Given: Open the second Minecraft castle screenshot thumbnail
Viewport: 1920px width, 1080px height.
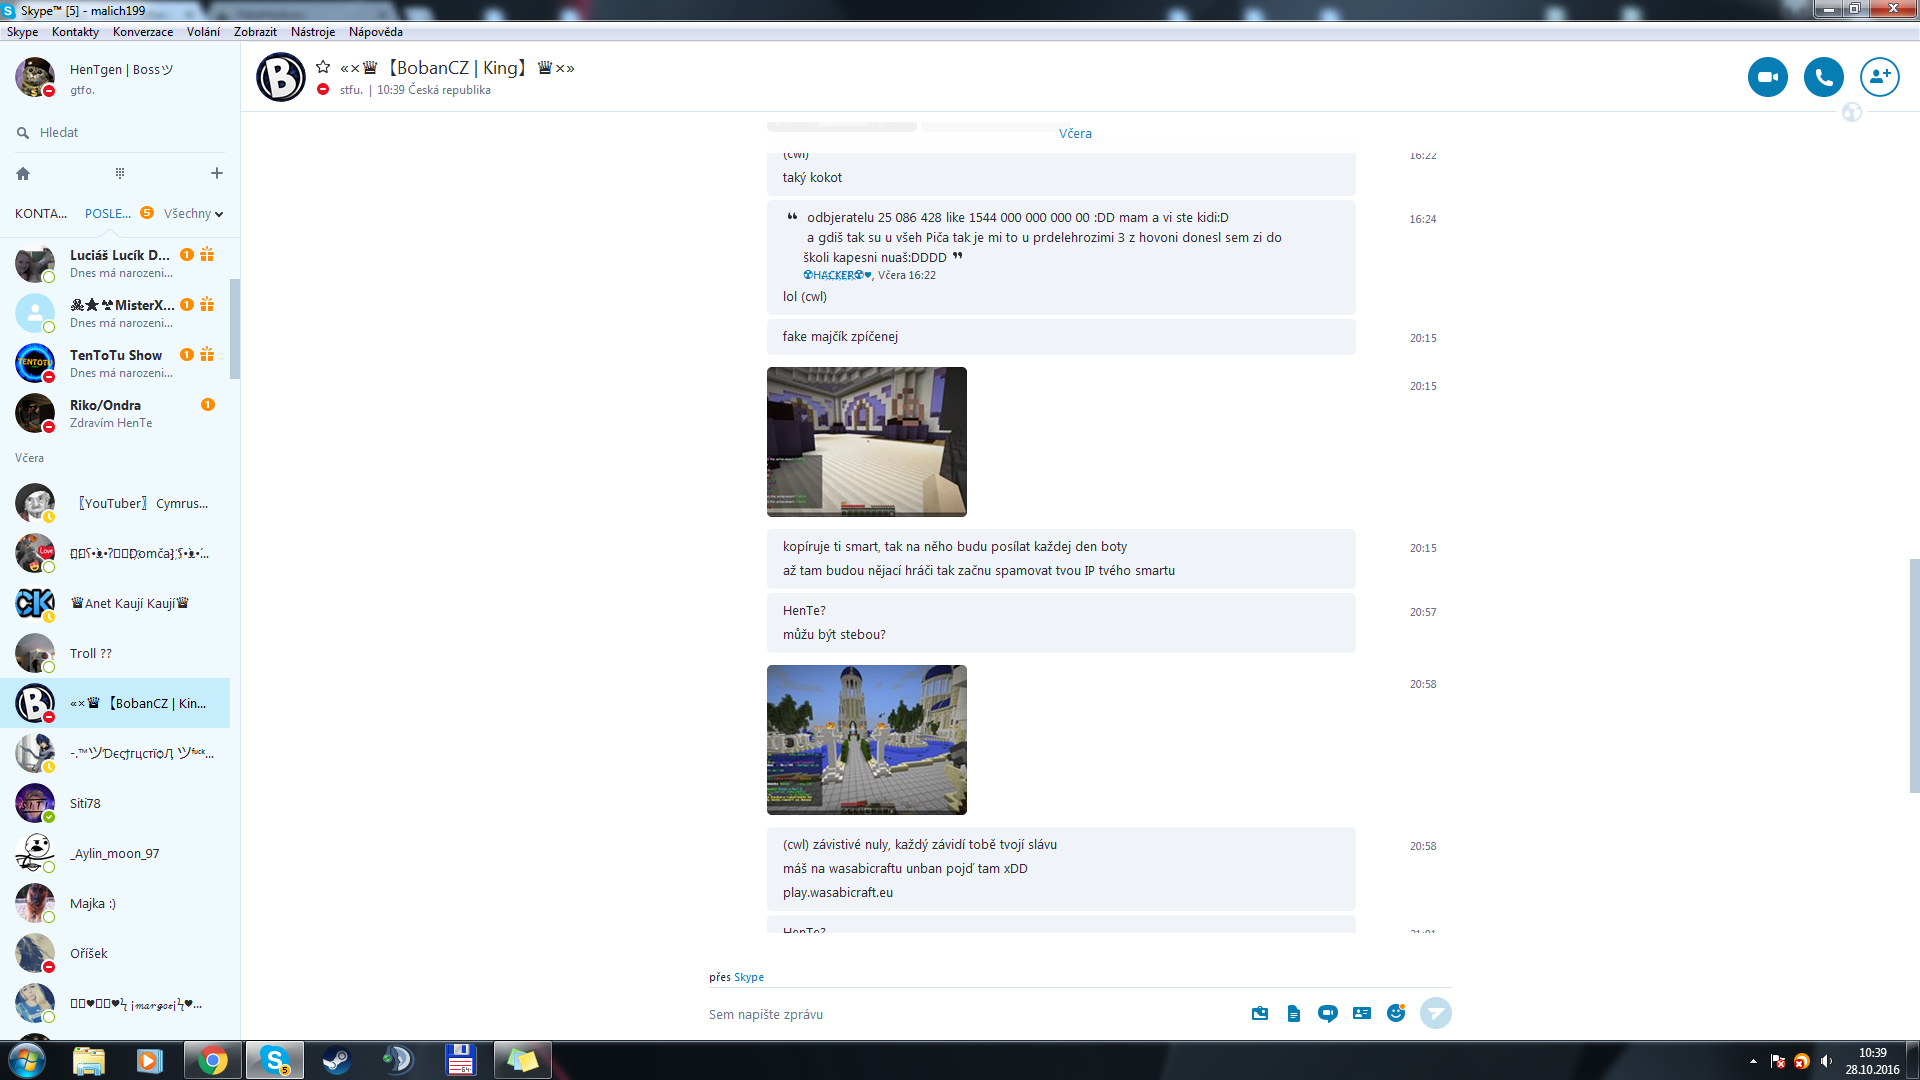Looking at the screenshot, I should [867, 739].
